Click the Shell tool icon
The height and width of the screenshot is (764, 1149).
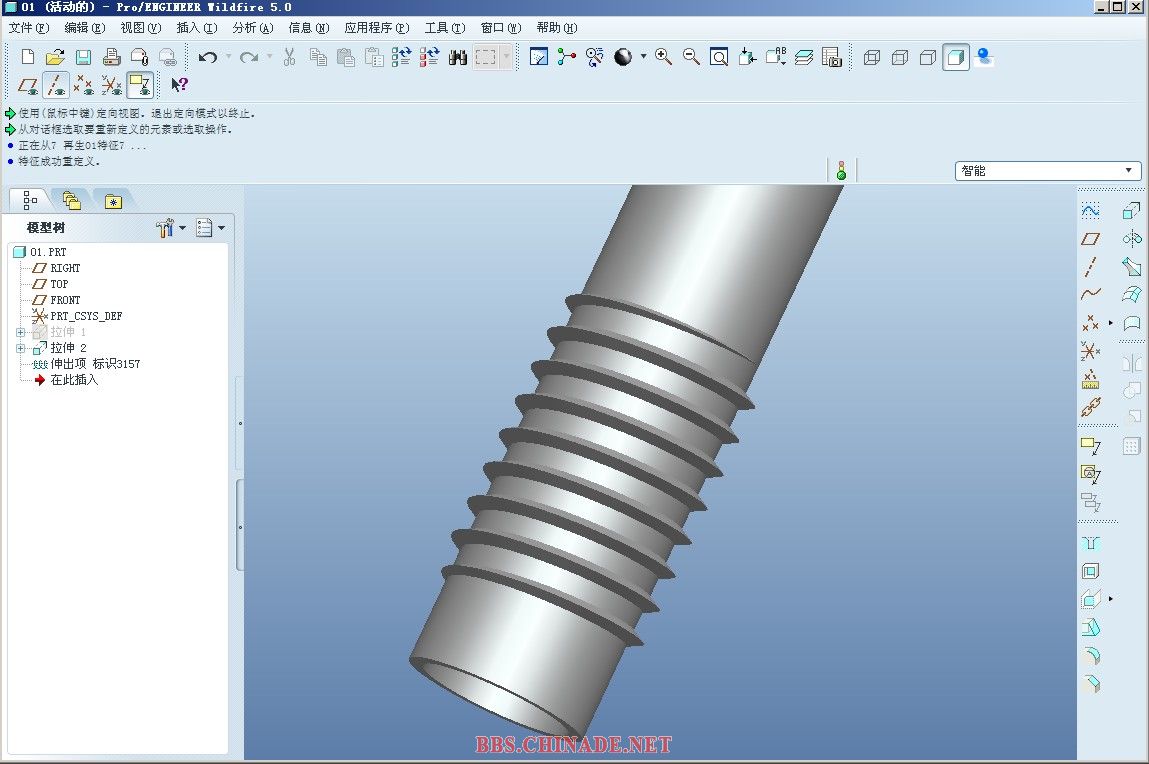click(x=1090, y=571)
